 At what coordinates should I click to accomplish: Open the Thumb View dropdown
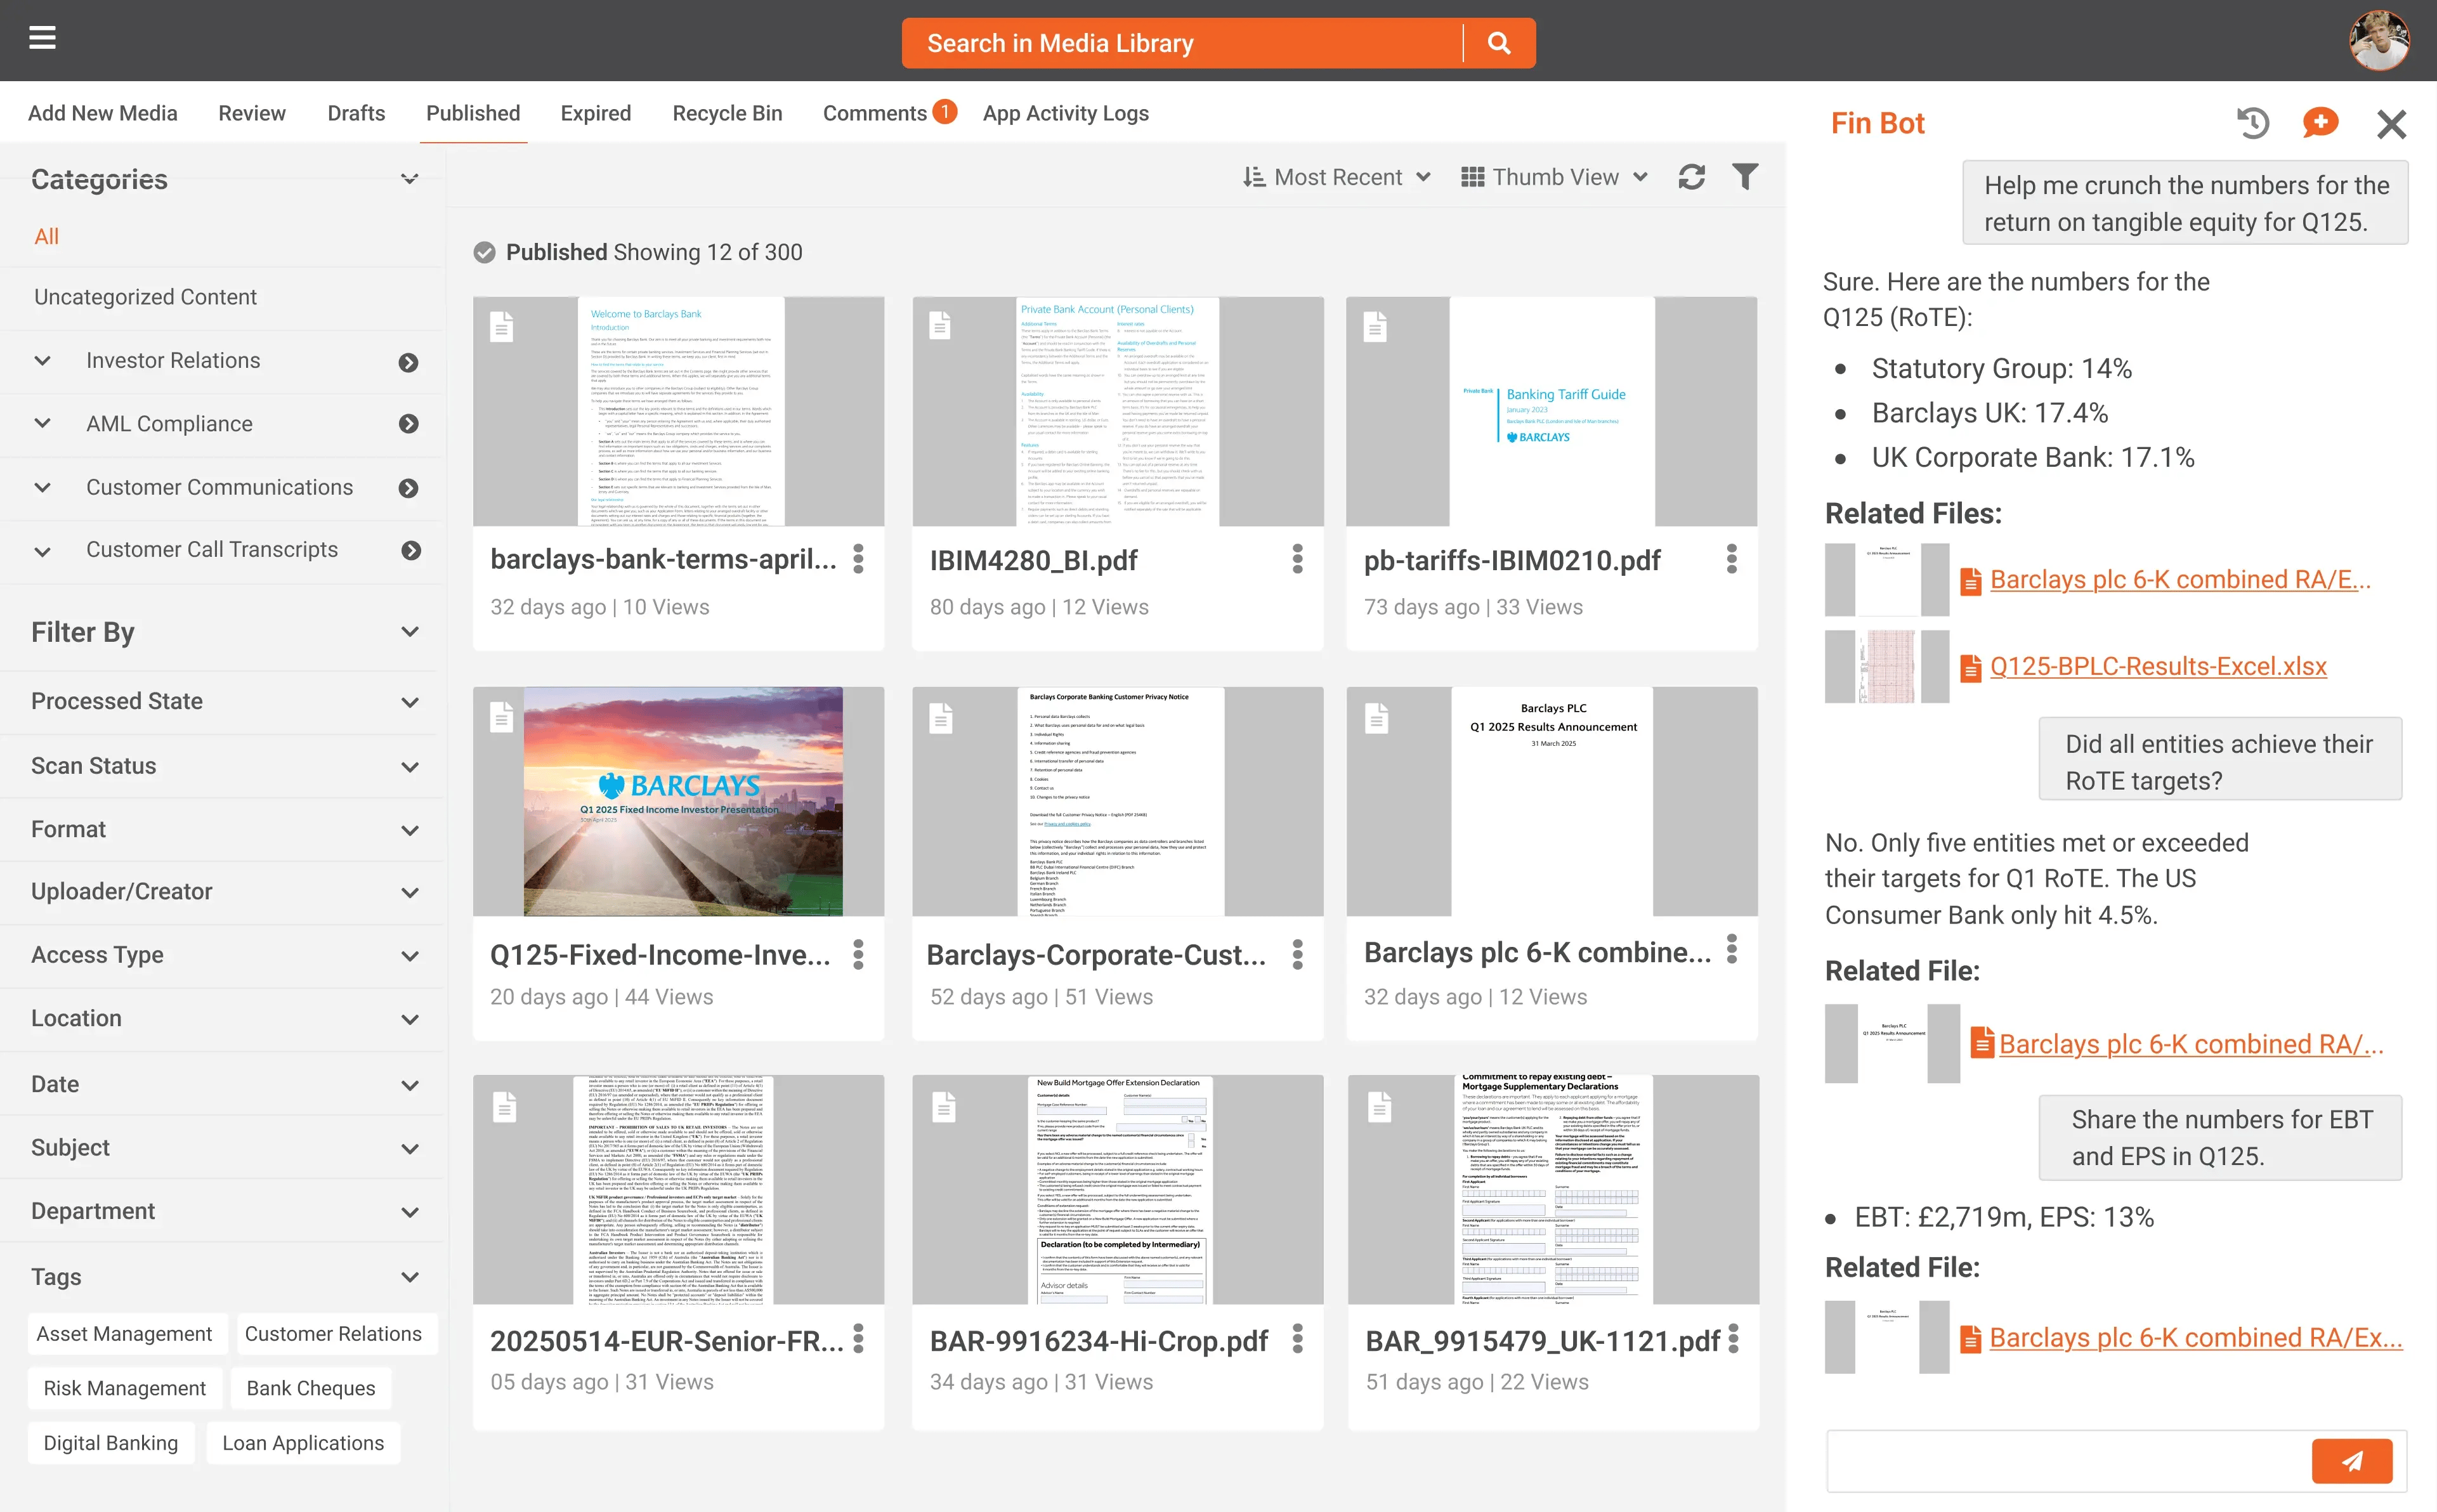[1554, 177]
